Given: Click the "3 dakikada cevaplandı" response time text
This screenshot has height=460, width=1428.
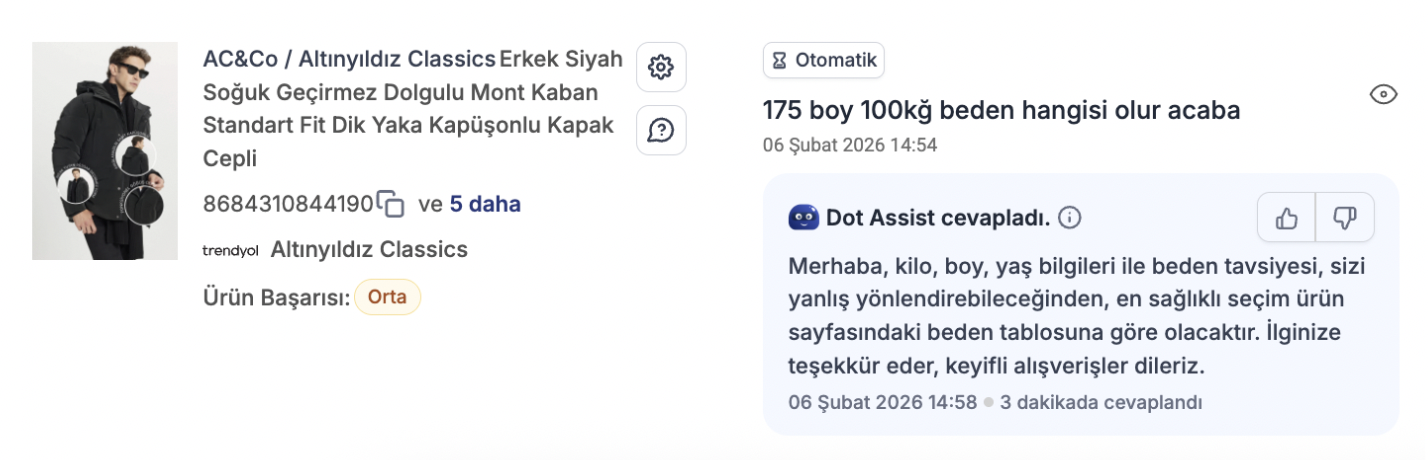Looking at the screenshot, I should [x=1101, y=403].
